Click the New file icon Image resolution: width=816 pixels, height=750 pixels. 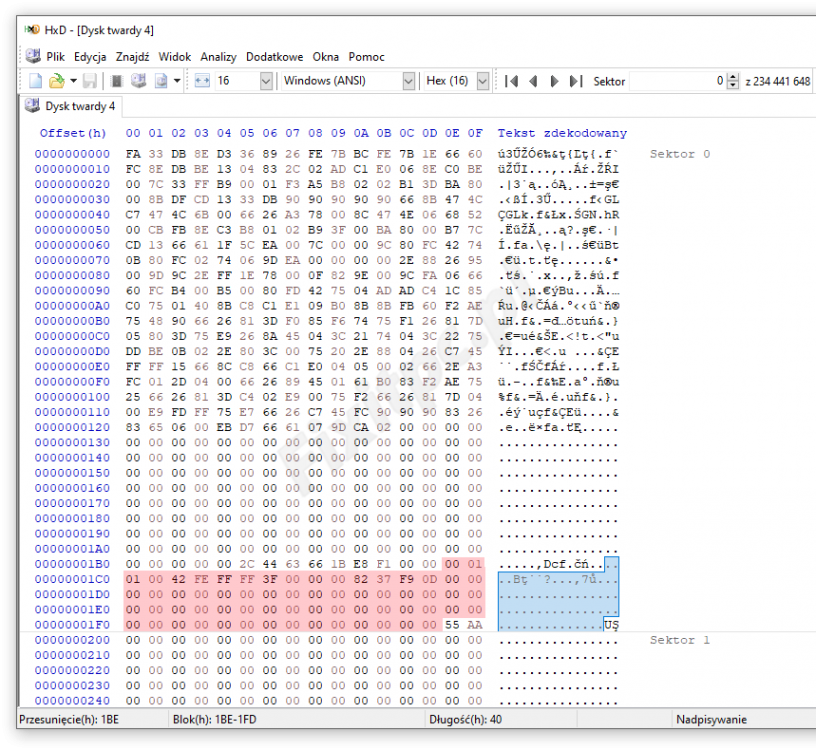coord(35,81)
